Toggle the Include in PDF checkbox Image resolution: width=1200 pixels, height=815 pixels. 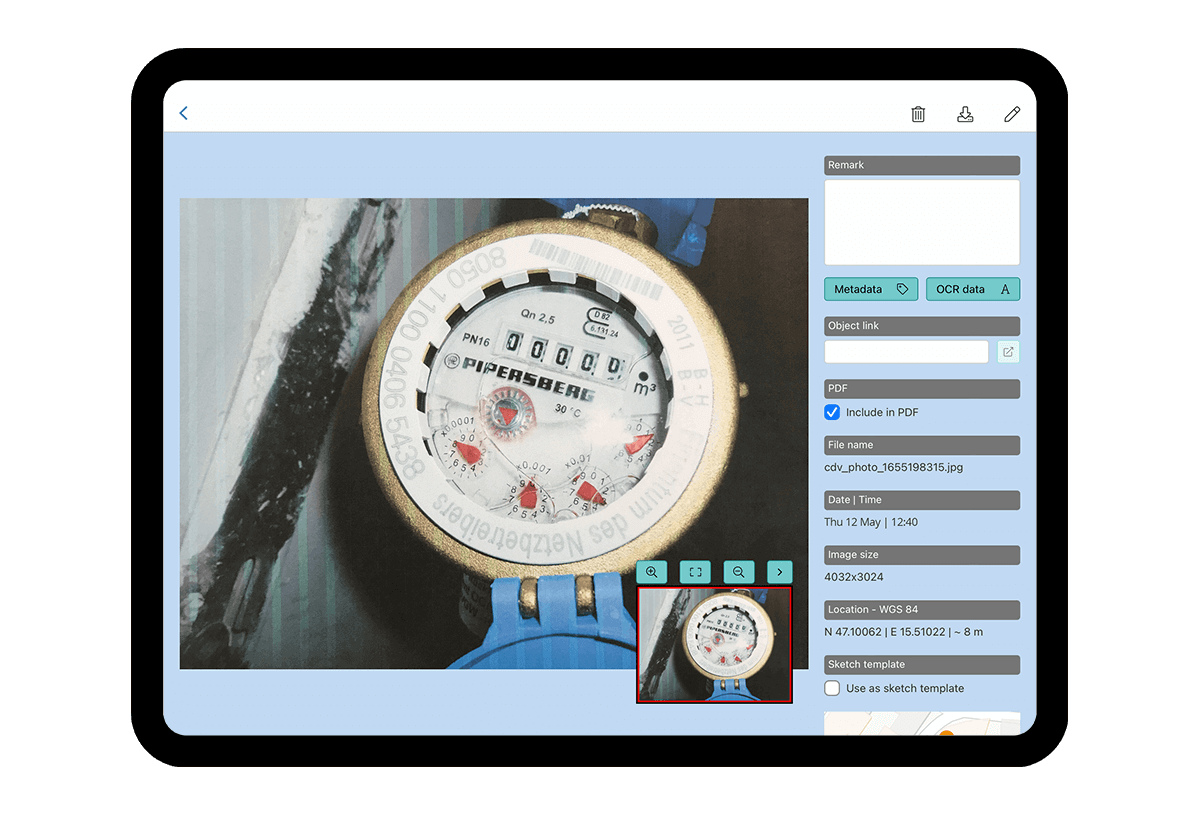click(x=832, y=412)
